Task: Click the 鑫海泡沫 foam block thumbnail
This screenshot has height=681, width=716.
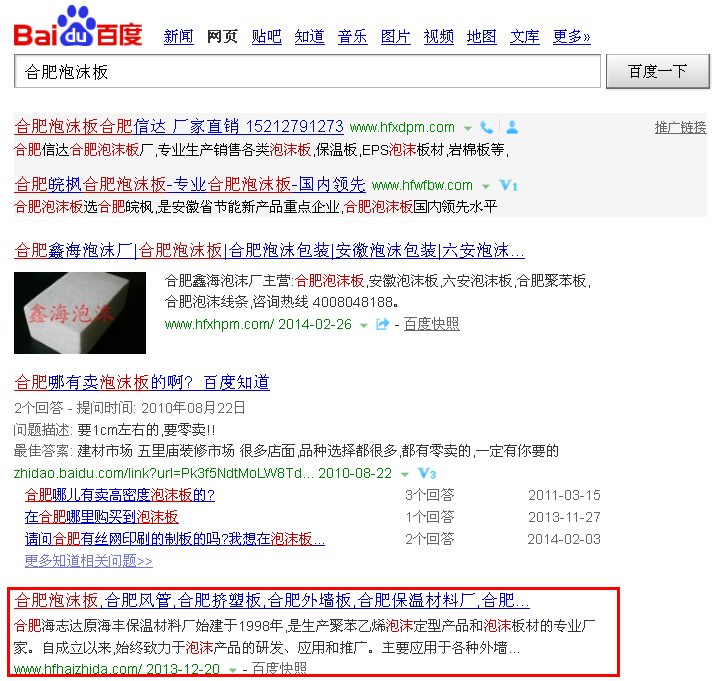Action: 80,313
